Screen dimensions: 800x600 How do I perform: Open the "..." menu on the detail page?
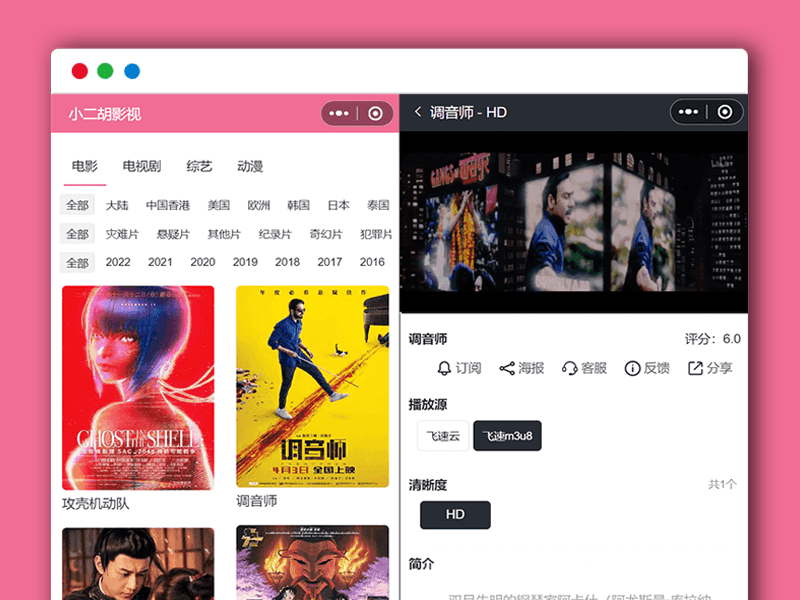click(x=688, y=112)
